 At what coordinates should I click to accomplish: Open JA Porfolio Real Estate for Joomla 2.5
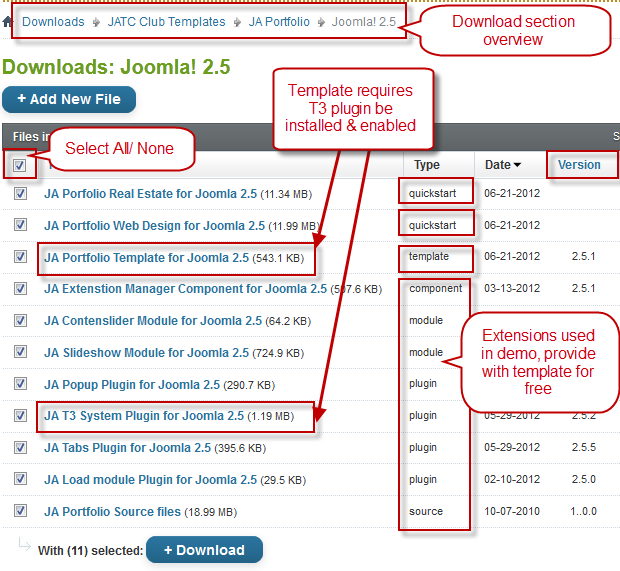(150, 194)
